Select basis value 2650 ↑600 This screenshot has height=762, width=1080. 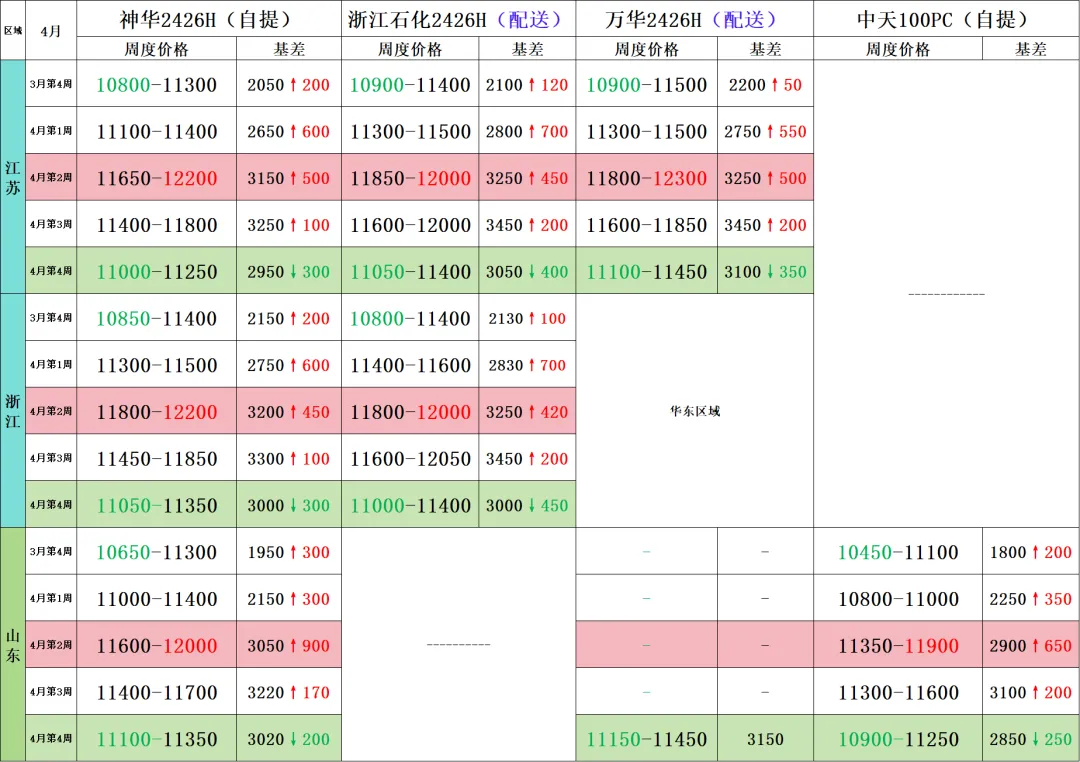point(289,131)
